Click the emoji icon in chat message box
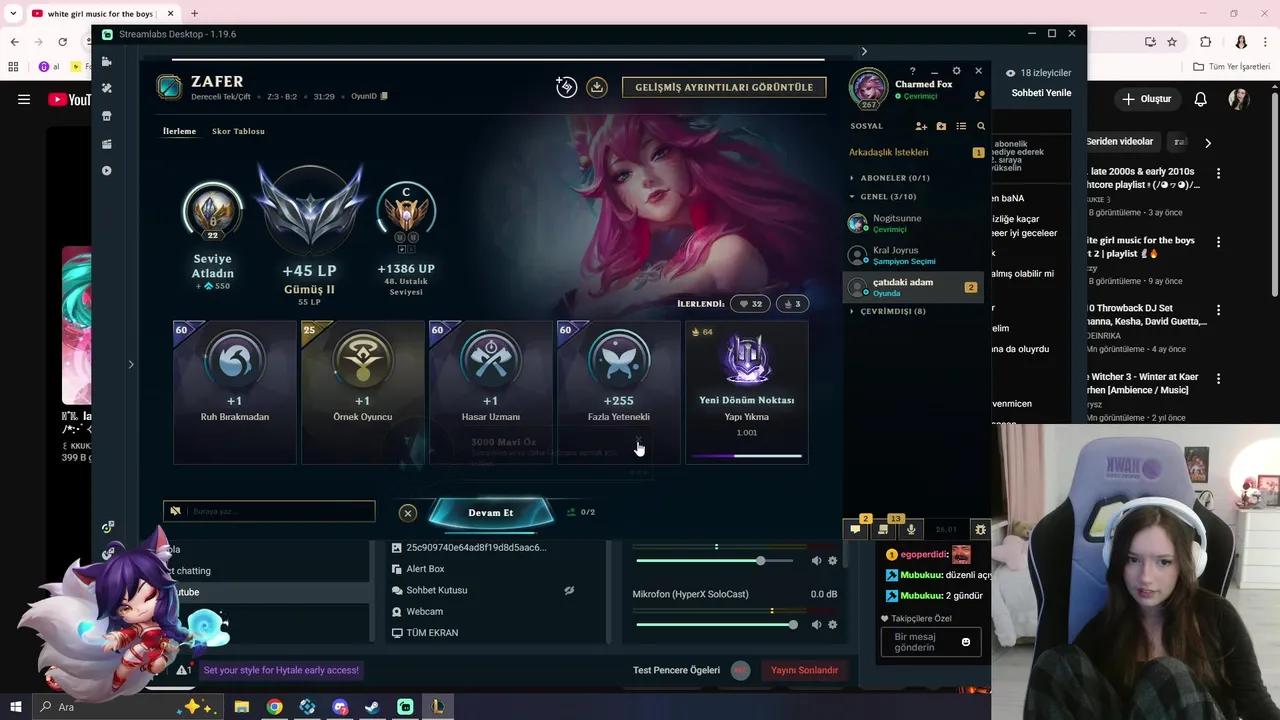 [966, 642]
